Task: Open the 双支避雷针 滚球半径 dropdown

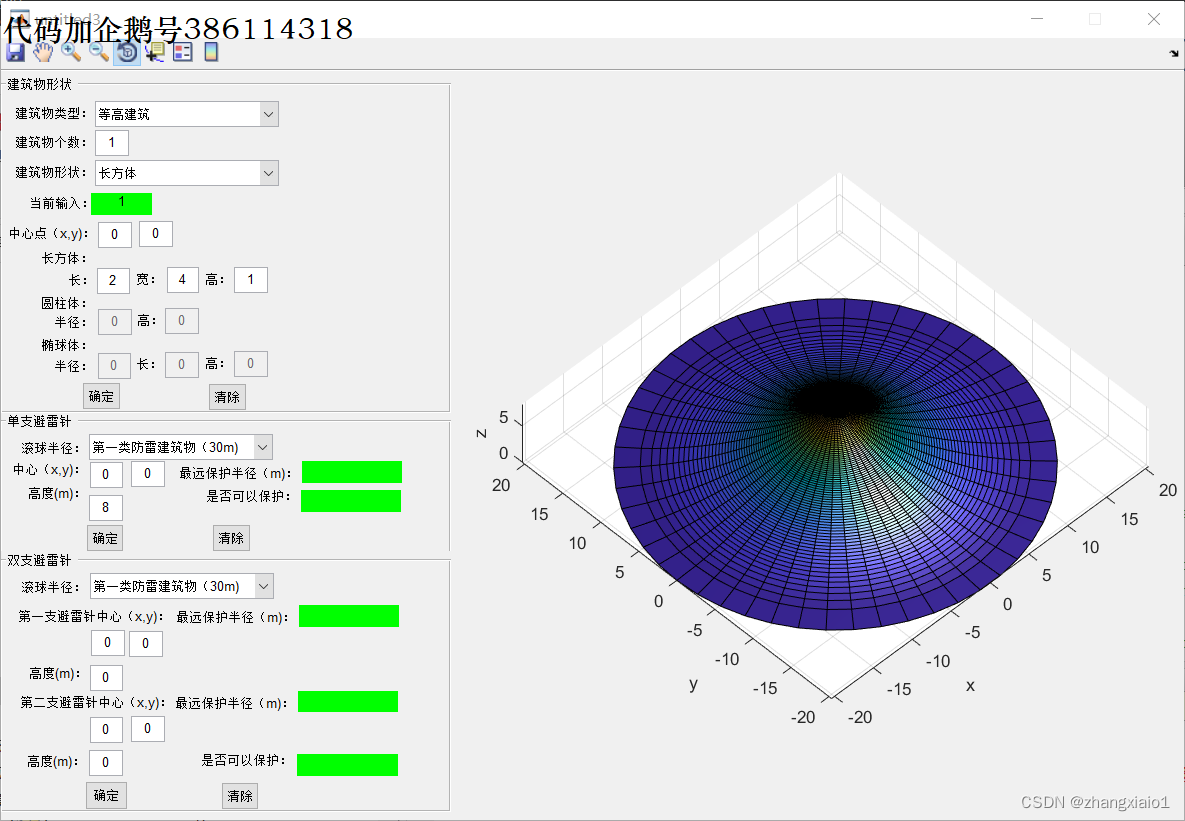Action: [x=181, y=587]
